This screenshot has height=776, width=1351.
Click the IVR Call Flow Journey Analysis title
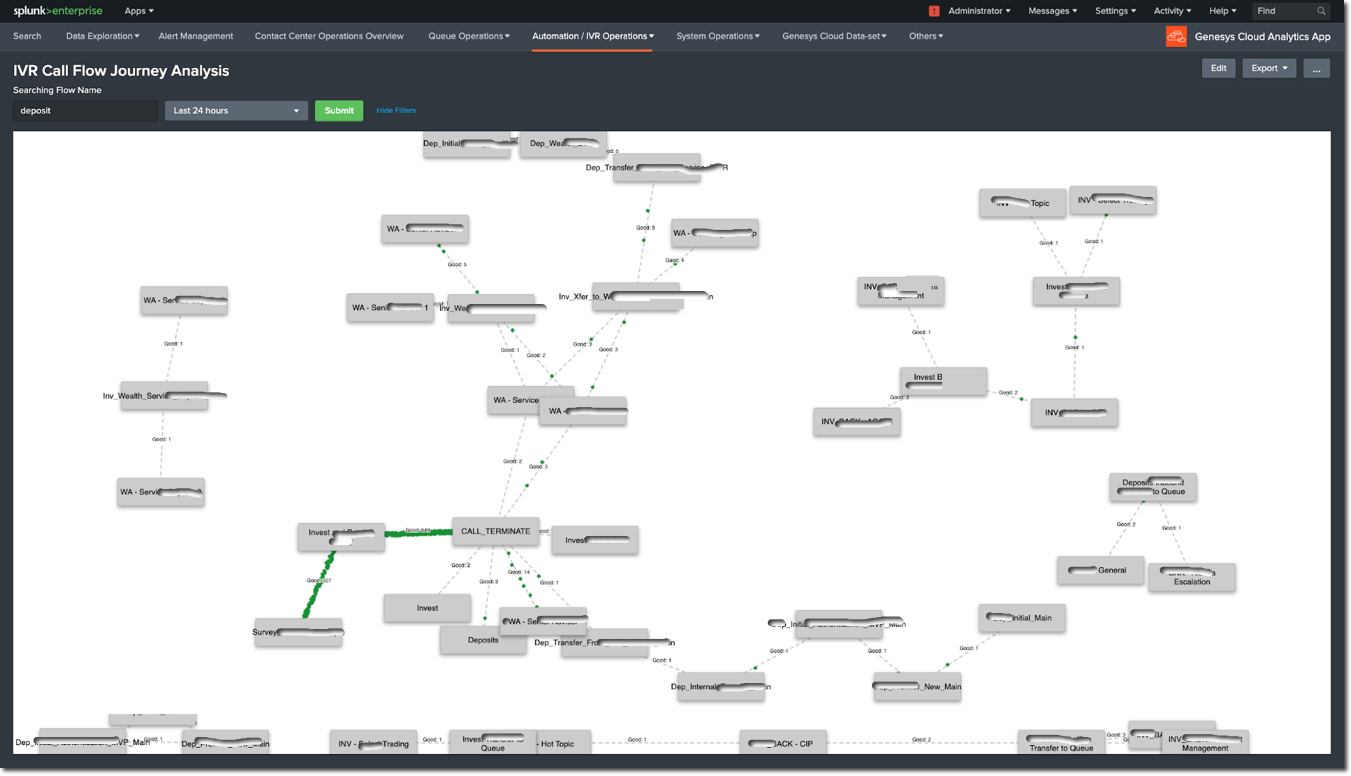tap(121, 71)
